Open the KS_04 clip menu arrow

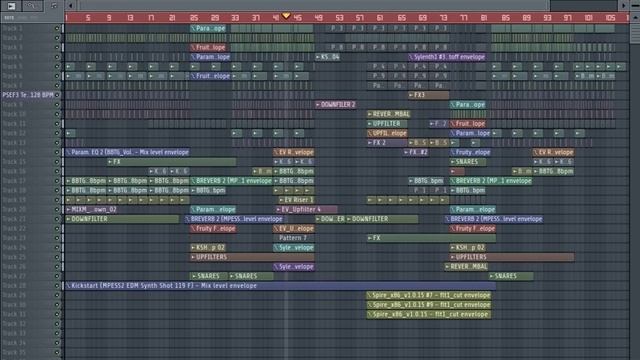pyautogui.click(x=318, y=57)
